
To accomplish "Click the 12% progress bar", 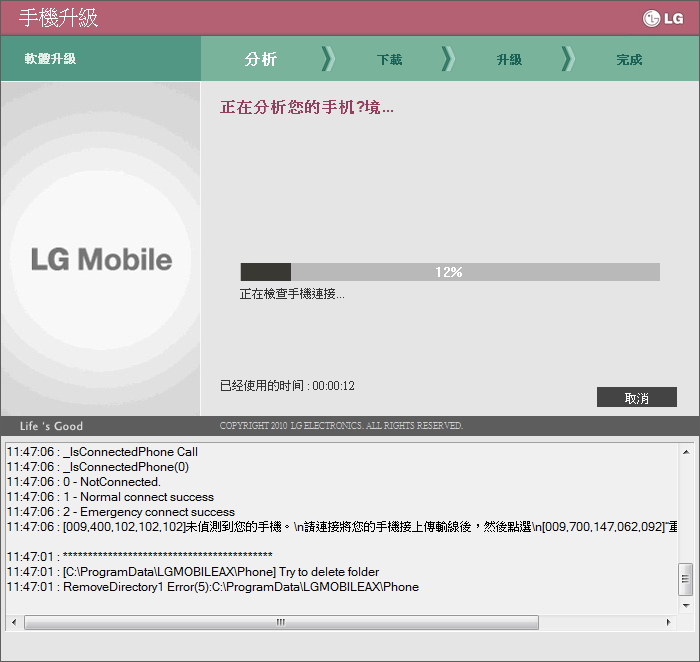I will coord(450,272).
